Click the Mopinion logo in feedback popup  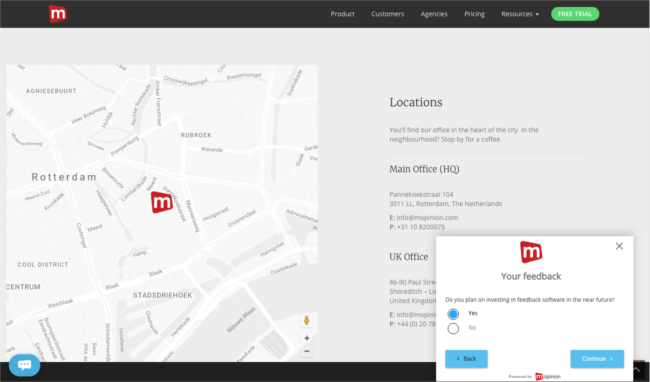(x=531, y=252)
